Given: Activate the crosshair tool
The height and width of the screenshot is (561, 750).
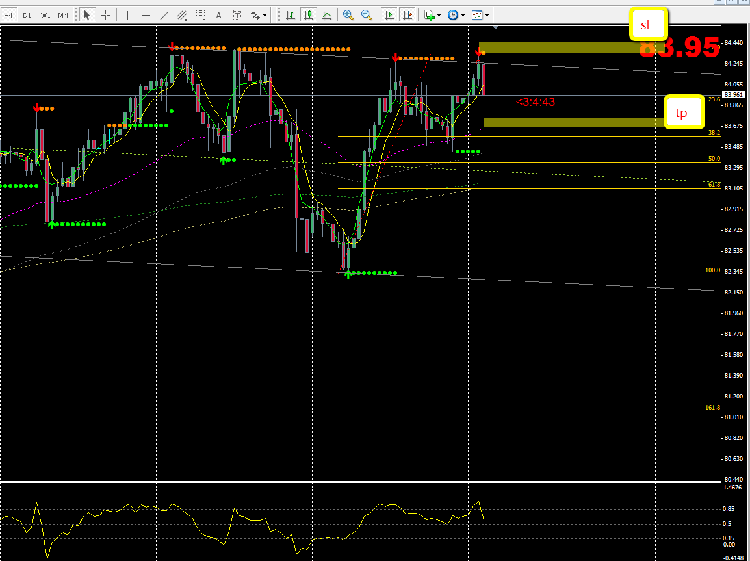Looking at the screenshot, I should [106, 15].
